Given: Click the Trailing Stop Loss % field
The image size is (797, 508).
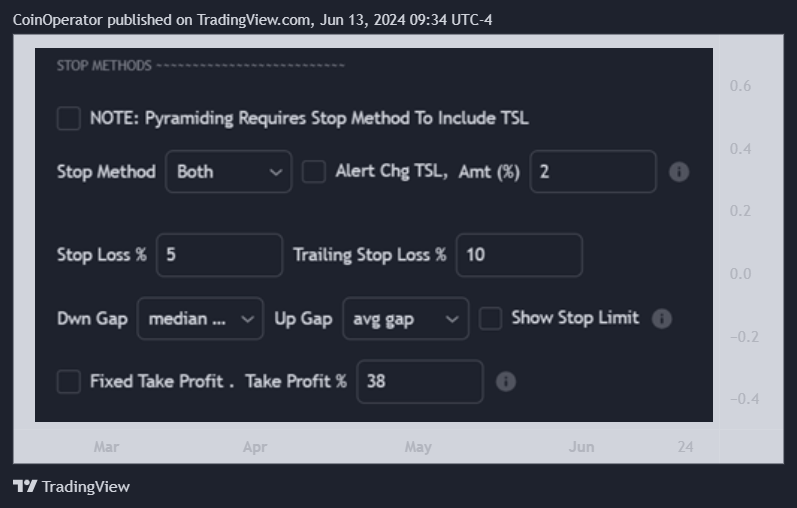Looking at the screenshot, I should 519,255.
